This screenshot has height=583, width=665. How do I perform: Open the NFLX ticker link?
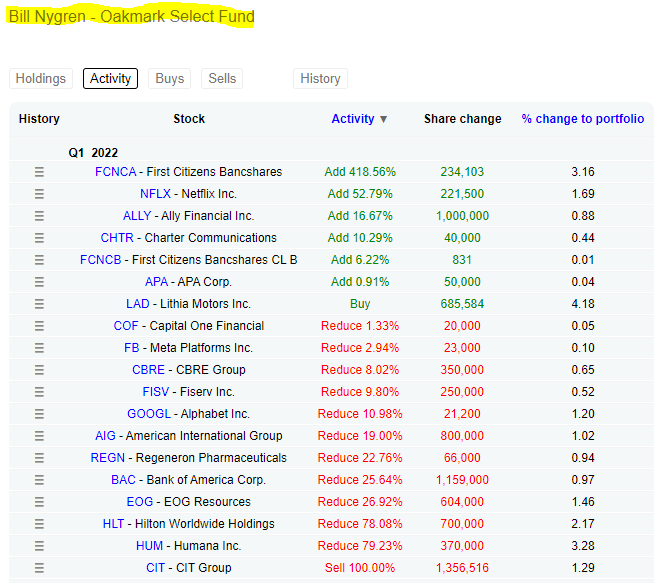pyautogui.click(x=155, y=194)
